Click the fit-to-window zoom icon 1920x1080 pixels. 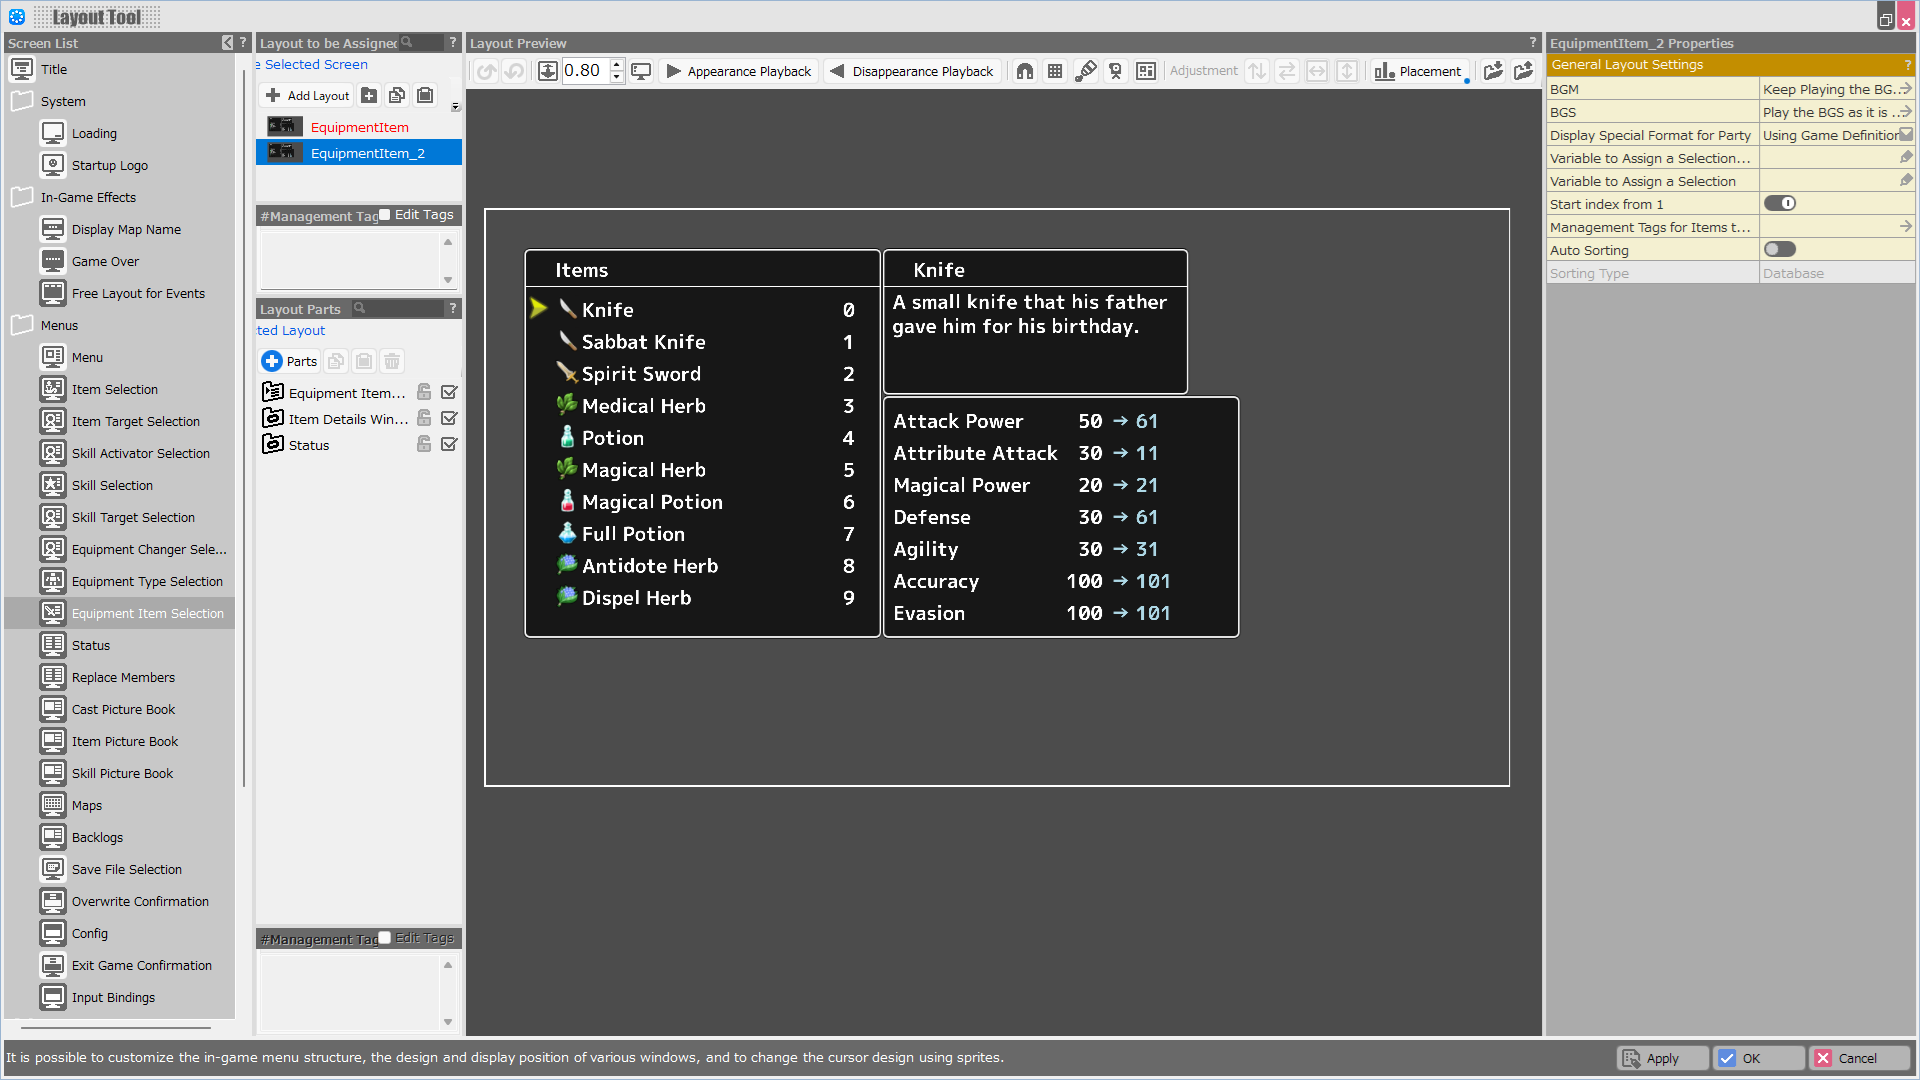coord(547,71)
